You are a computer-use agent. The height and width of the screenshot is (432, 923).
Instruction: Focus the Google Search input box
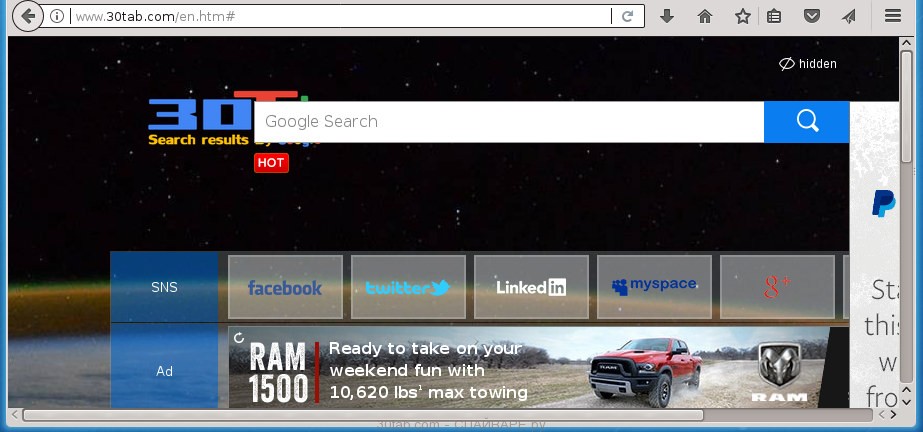coord(509,122)
